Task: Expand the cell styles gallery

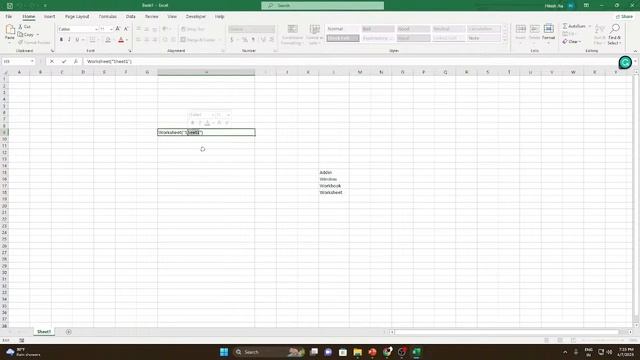Action: tap(505, 40)
